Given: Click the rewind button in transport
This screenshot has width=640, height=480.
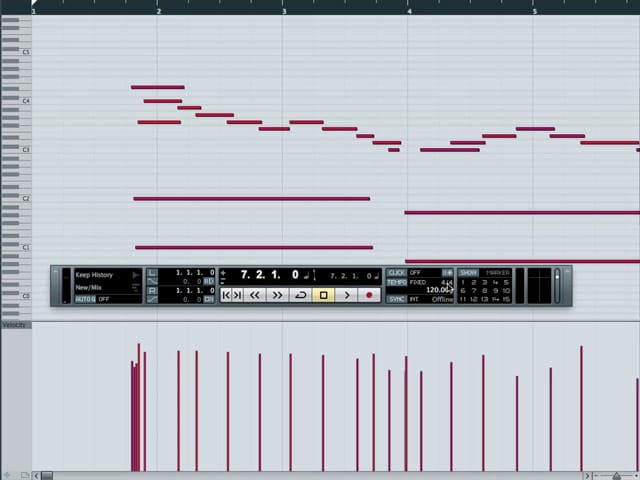Looking at the screenshot, I should pos(255,295).
